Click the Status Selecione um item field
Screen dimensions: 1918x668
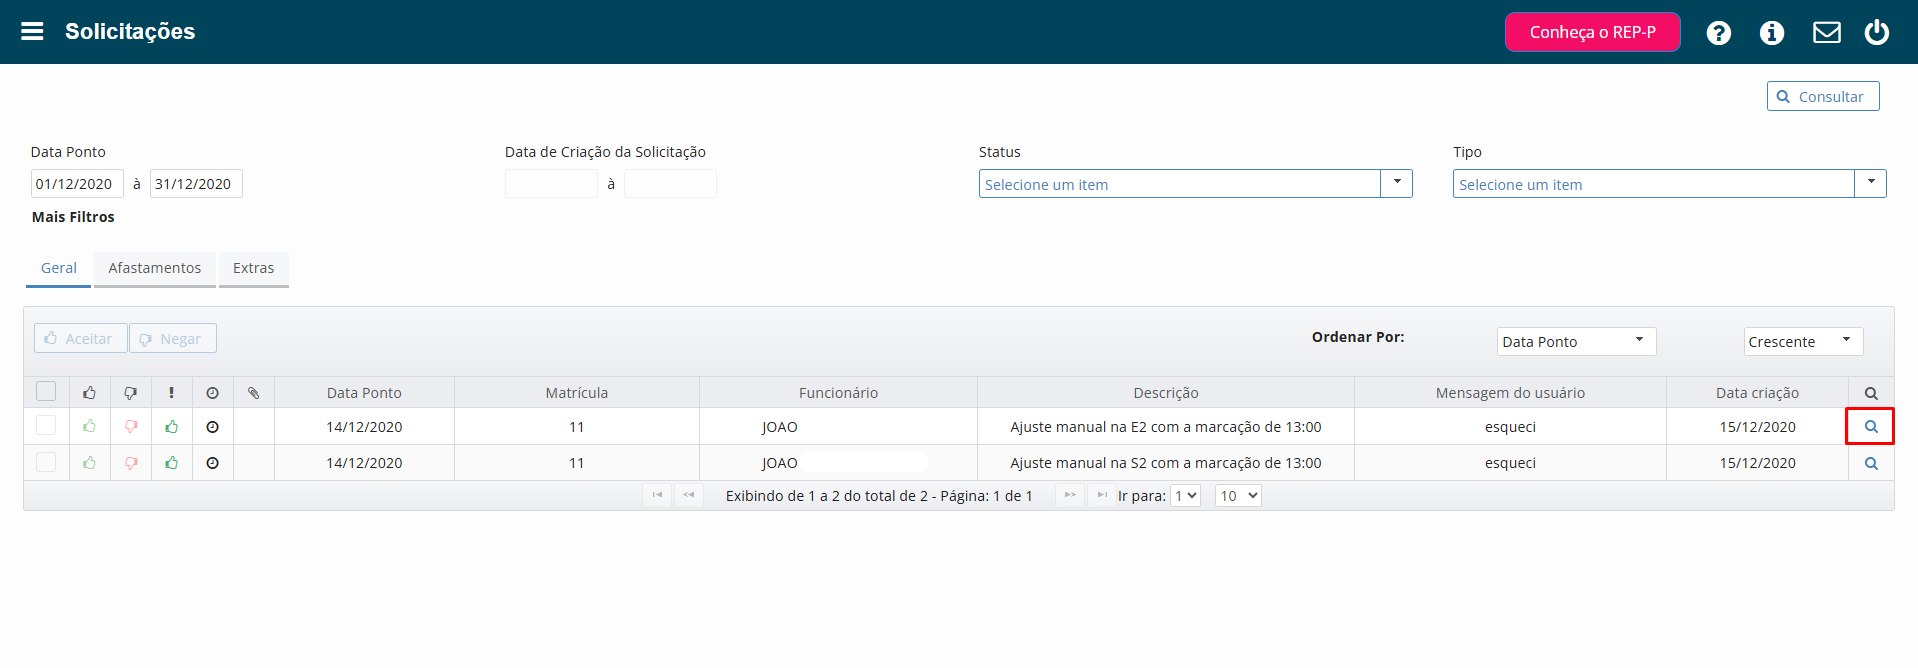[1180, 184]
